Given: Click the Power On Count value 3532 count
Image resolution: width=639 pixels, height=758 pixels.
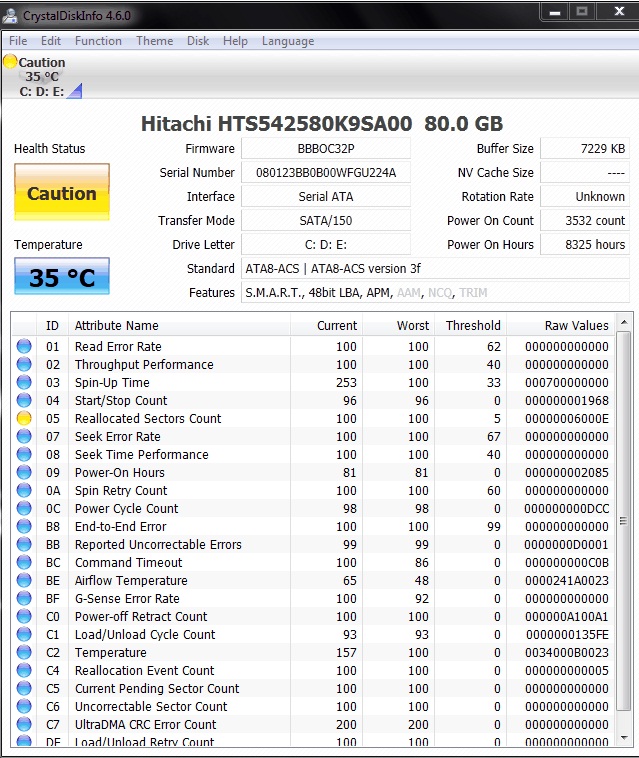Looking at the screenshot, I should (x=585, y=220).
